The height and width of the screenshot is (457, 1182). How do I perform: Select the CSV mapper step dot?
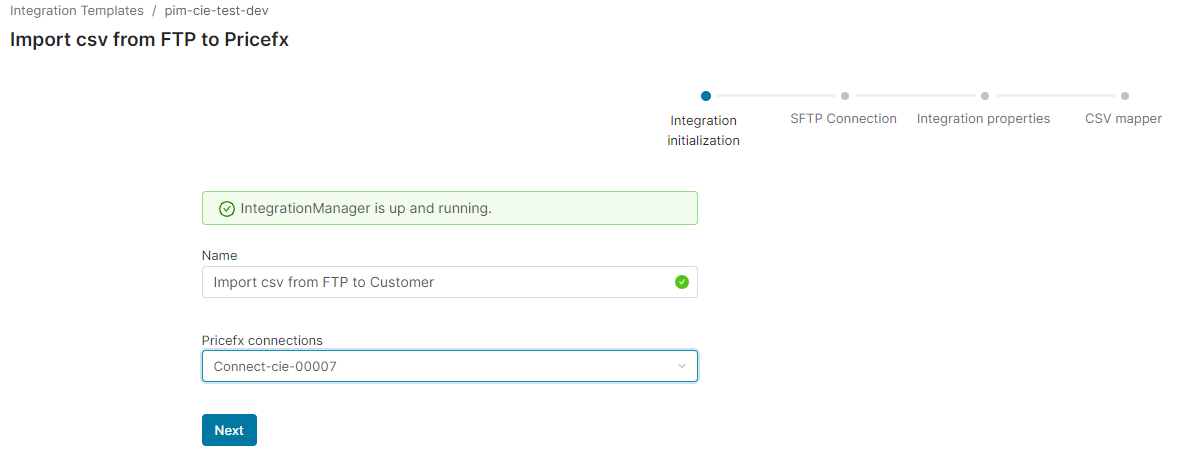1125,96
